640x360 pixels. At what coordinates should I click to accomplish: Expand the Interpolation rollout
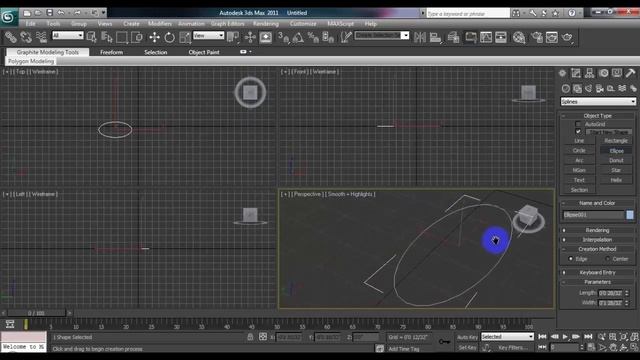tap(598, 240)
